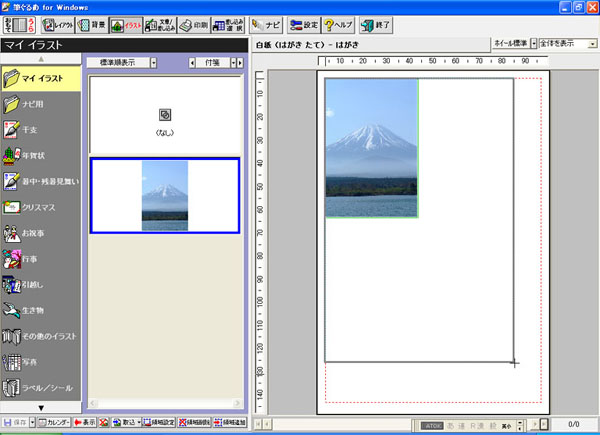Toggle the イラスト mode toolbar button

[x=124, y=23]
